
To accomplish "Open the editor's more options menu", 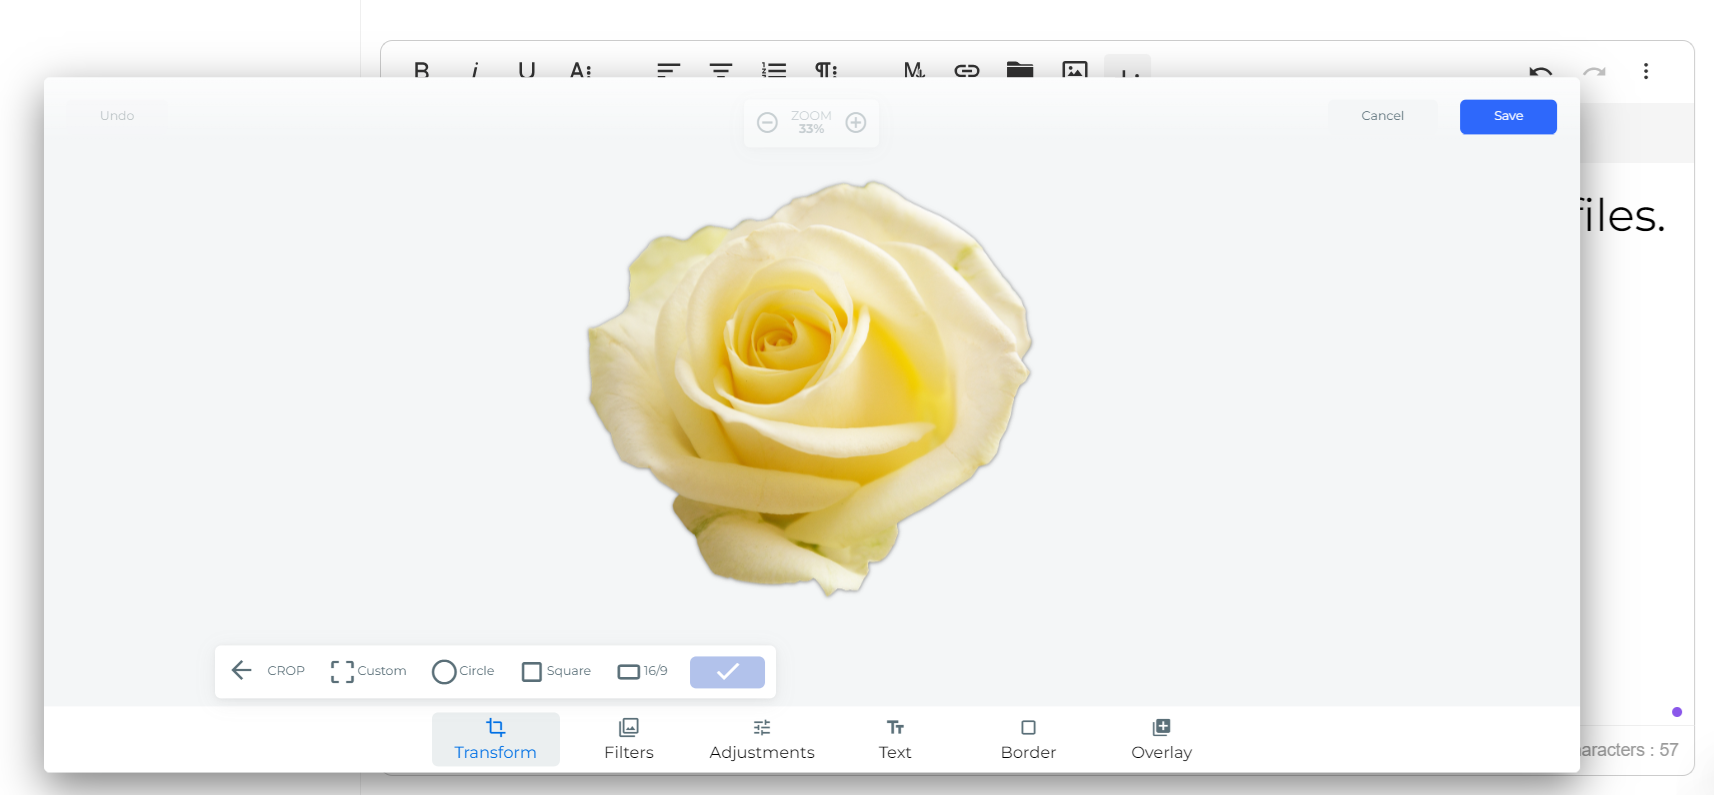I will [1645, 71].
